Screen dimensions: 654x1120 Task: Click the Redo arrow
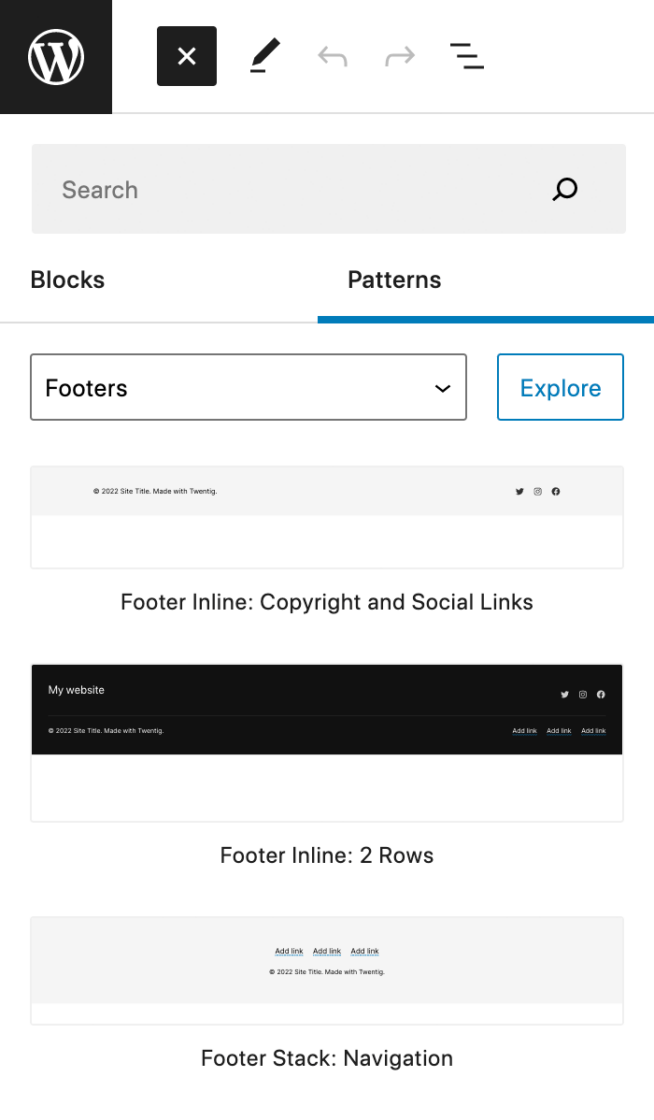point(400,56)
